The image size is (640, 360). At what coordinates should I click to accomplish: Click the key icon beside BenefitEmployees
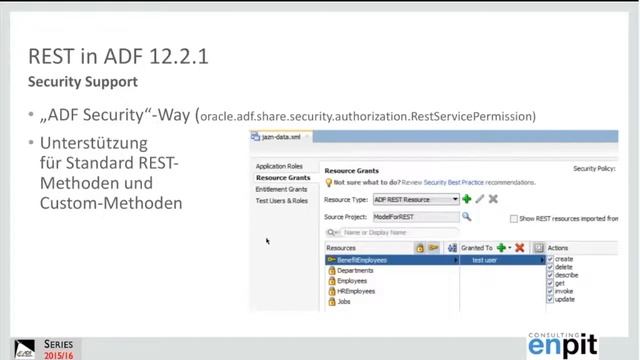(x=331, y=260)
